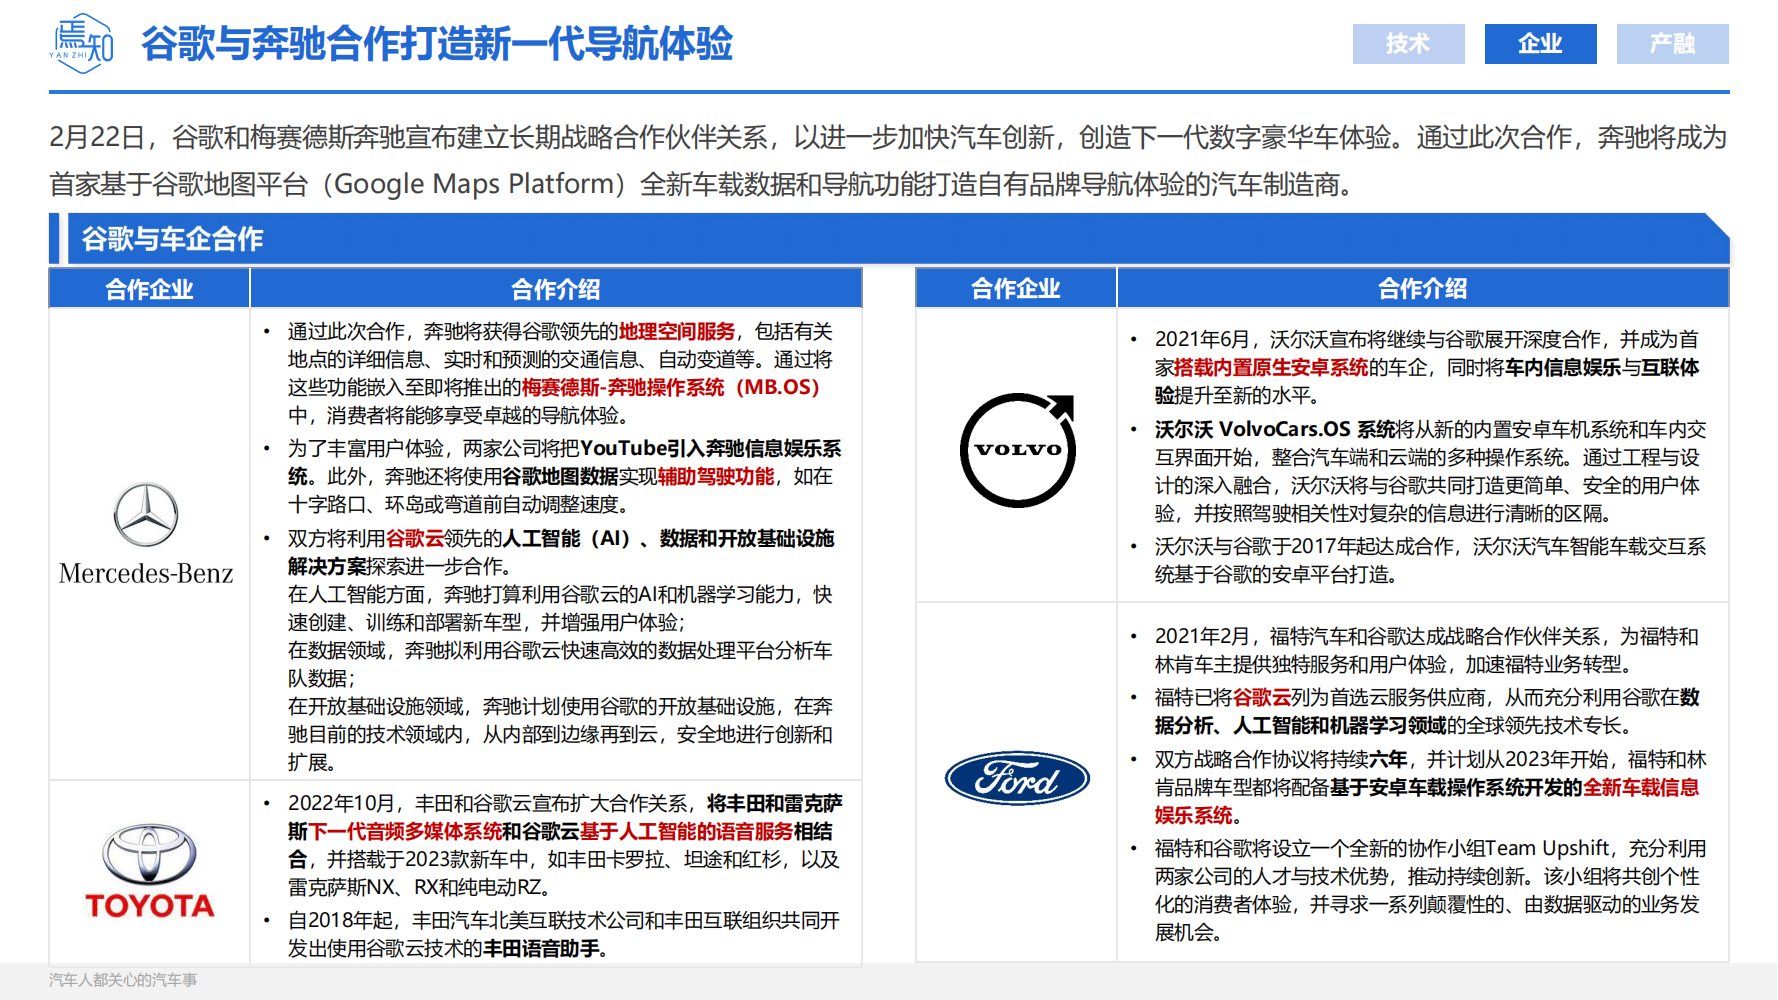The image size is (1778, 1000).
Task: Click the bullet 沃尔沃与谷歌于2017年起达成合作
Action: [1431, 560]
